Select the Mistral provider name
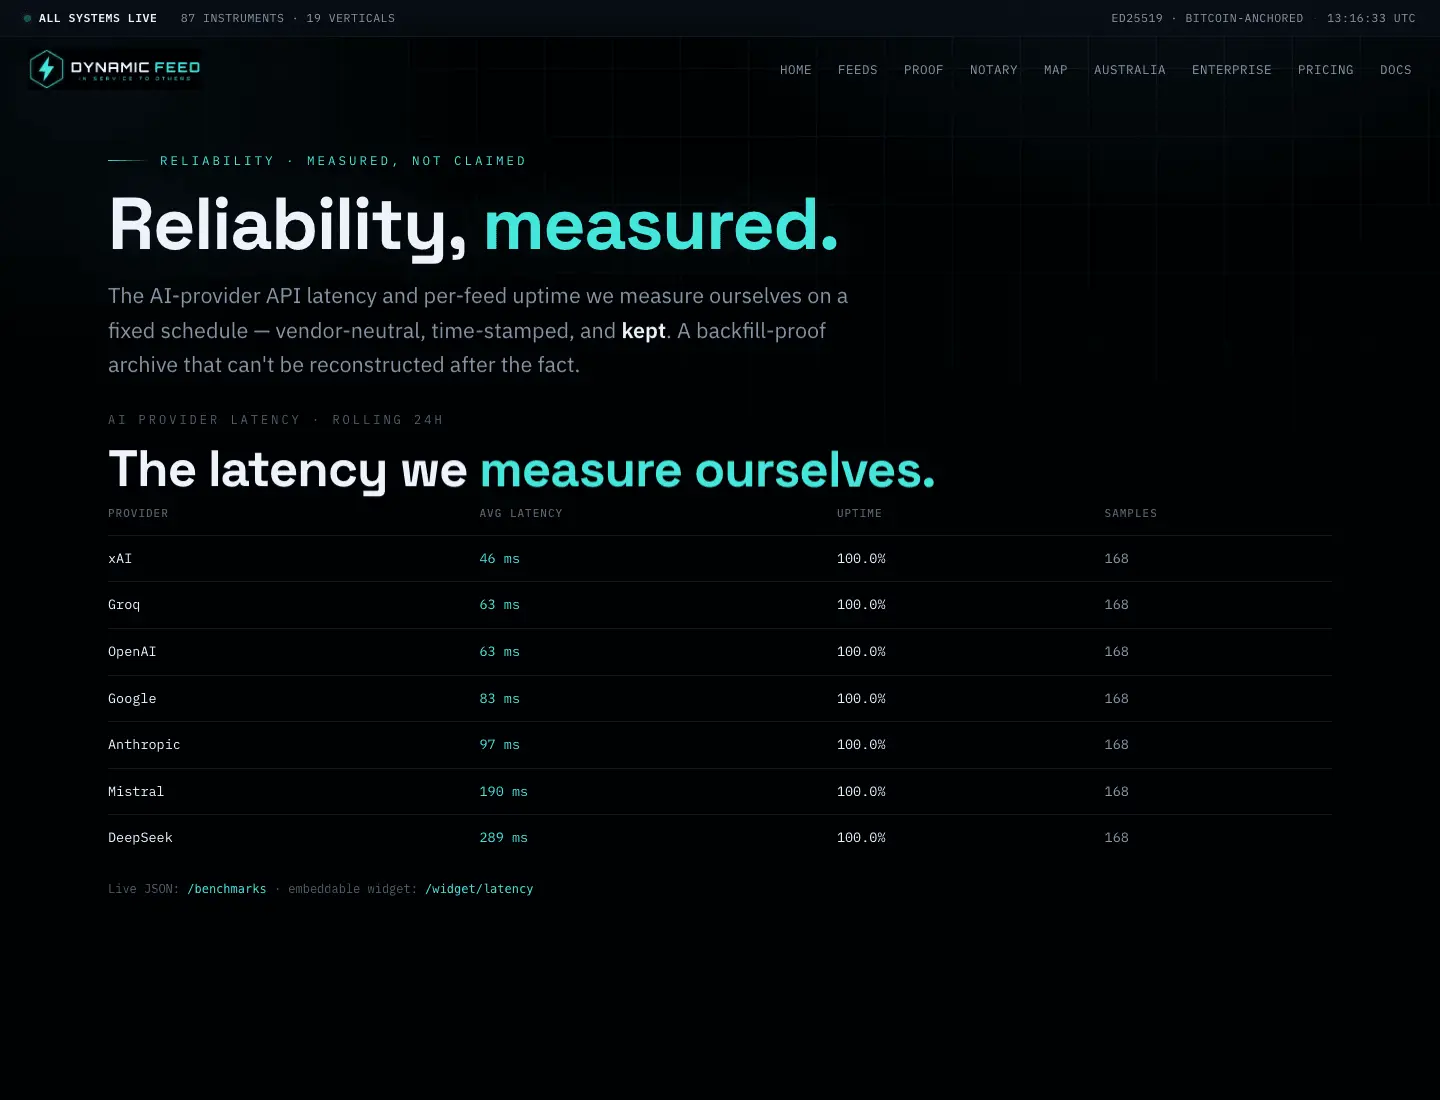Viewport: 1440px width, 1100px height. pyautogui.click(x=136, y=792)
